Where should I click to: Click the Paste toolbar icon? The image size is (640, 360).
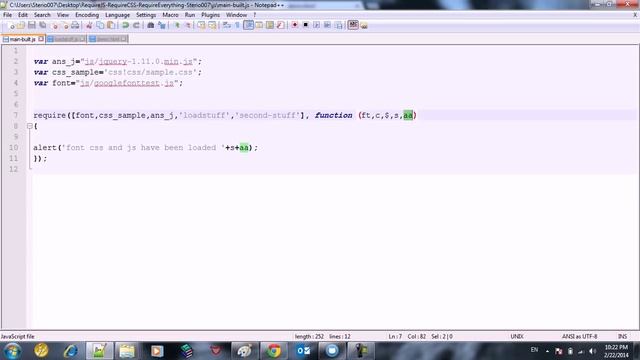click(x=111, y=25)
